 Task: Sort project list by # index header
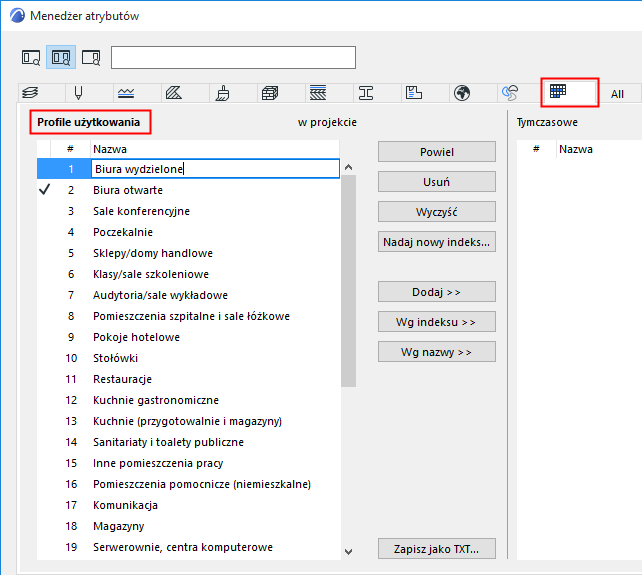70,149
